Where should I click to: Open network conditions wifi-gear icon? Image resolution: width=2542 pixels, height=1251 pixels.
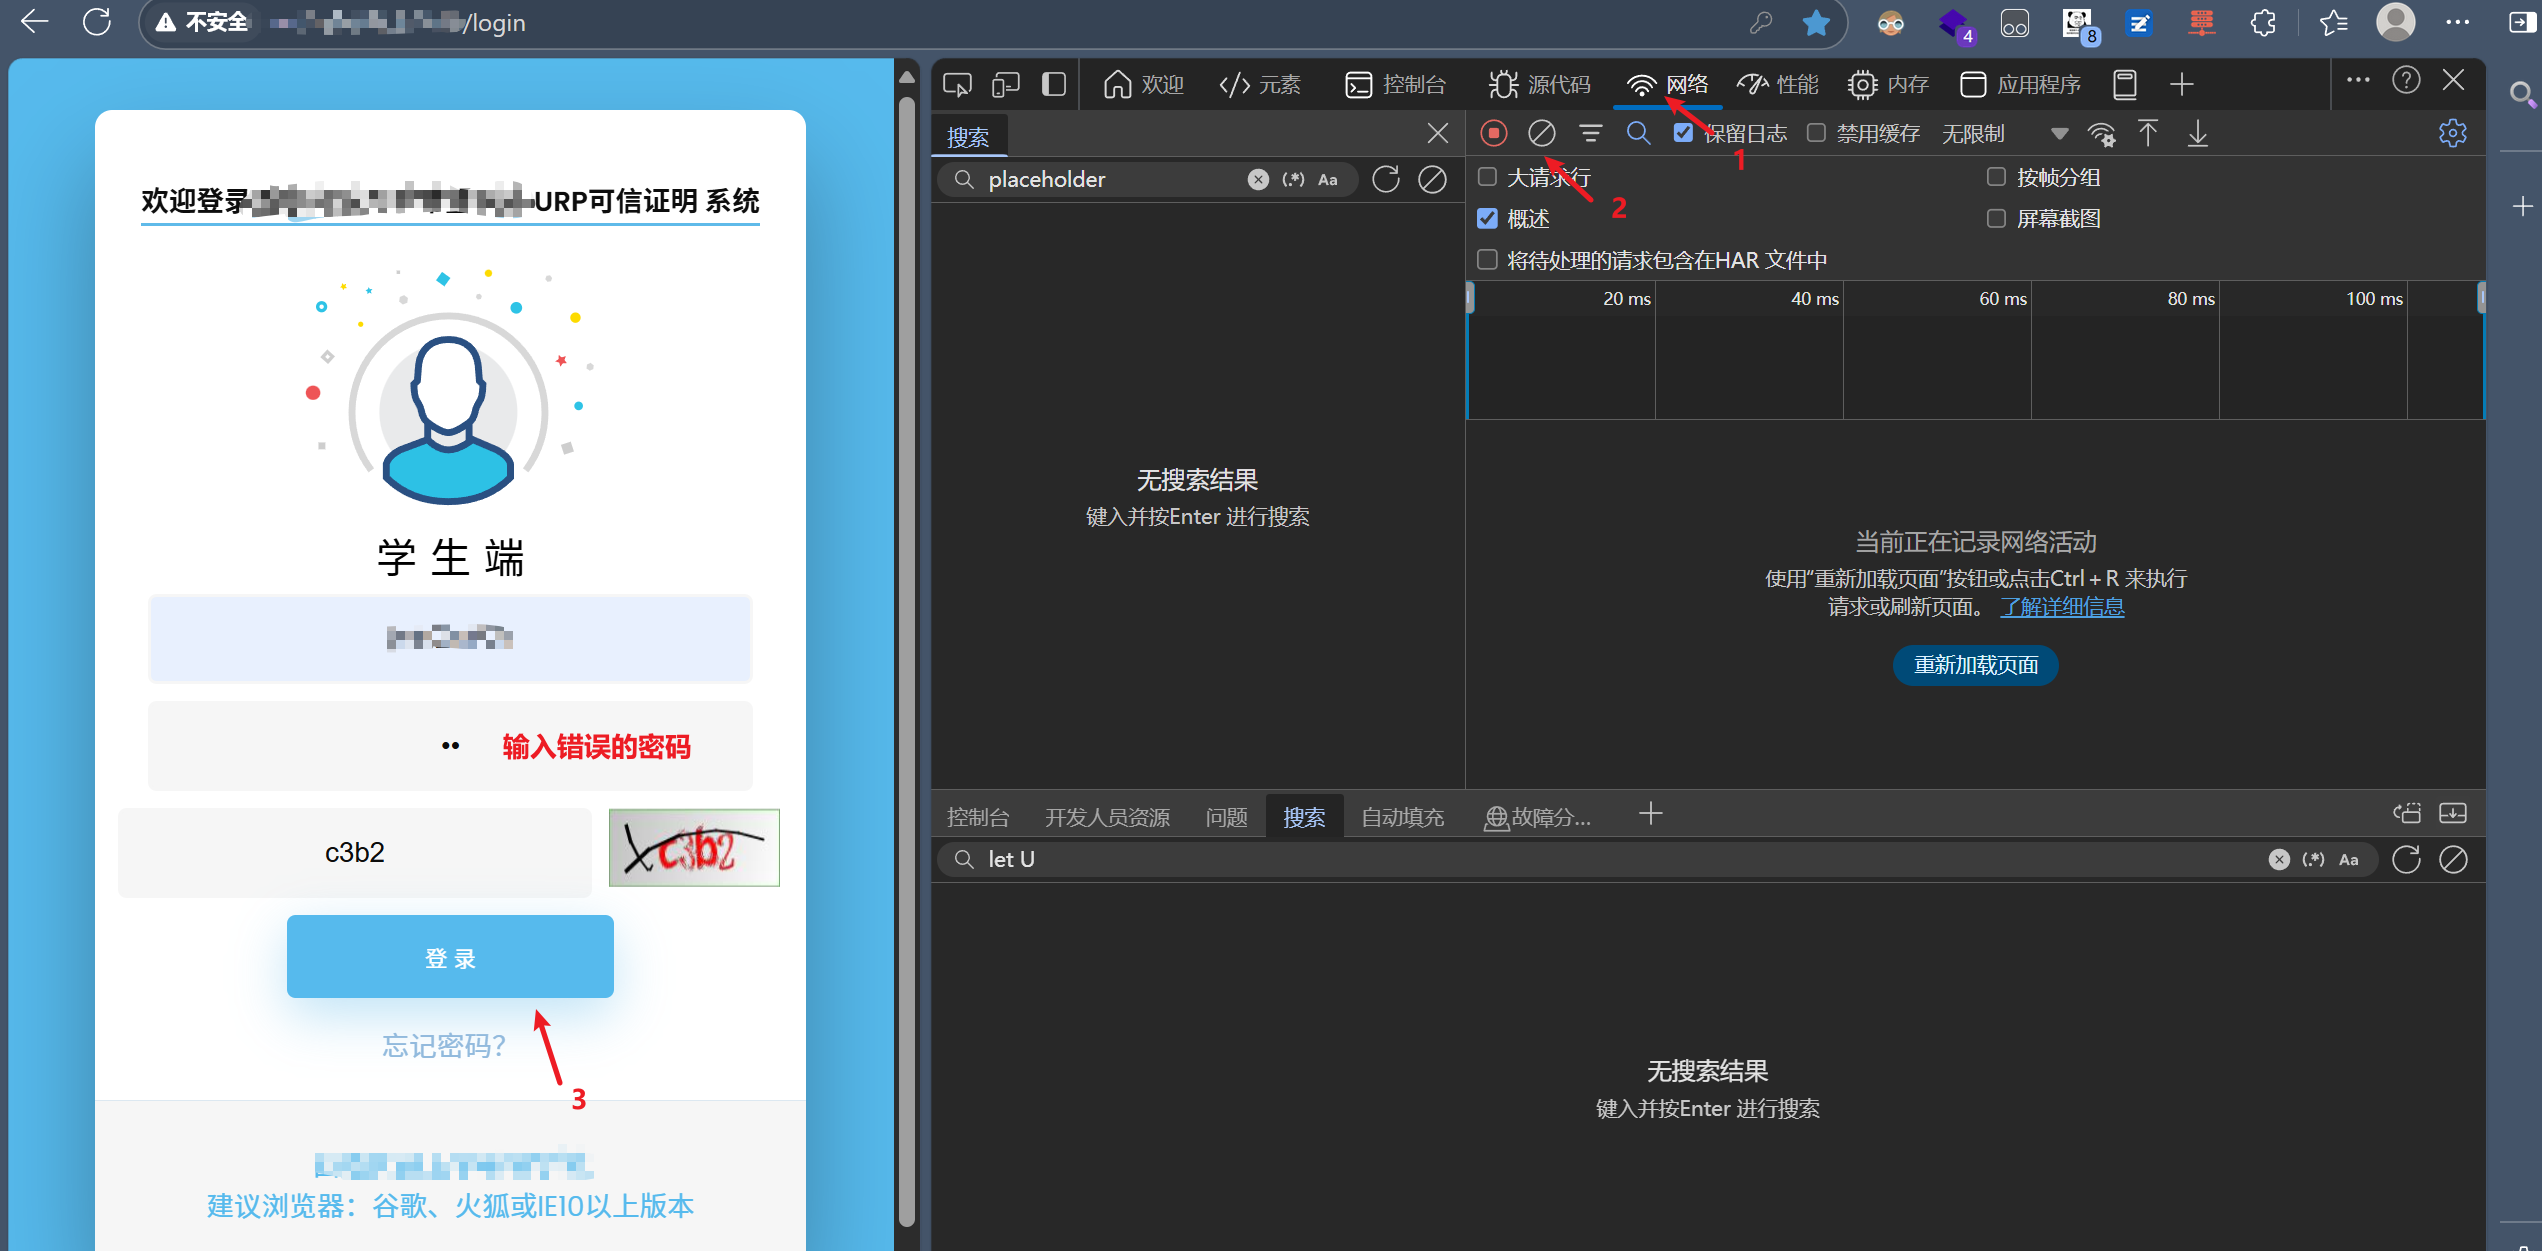[2101, 133]
